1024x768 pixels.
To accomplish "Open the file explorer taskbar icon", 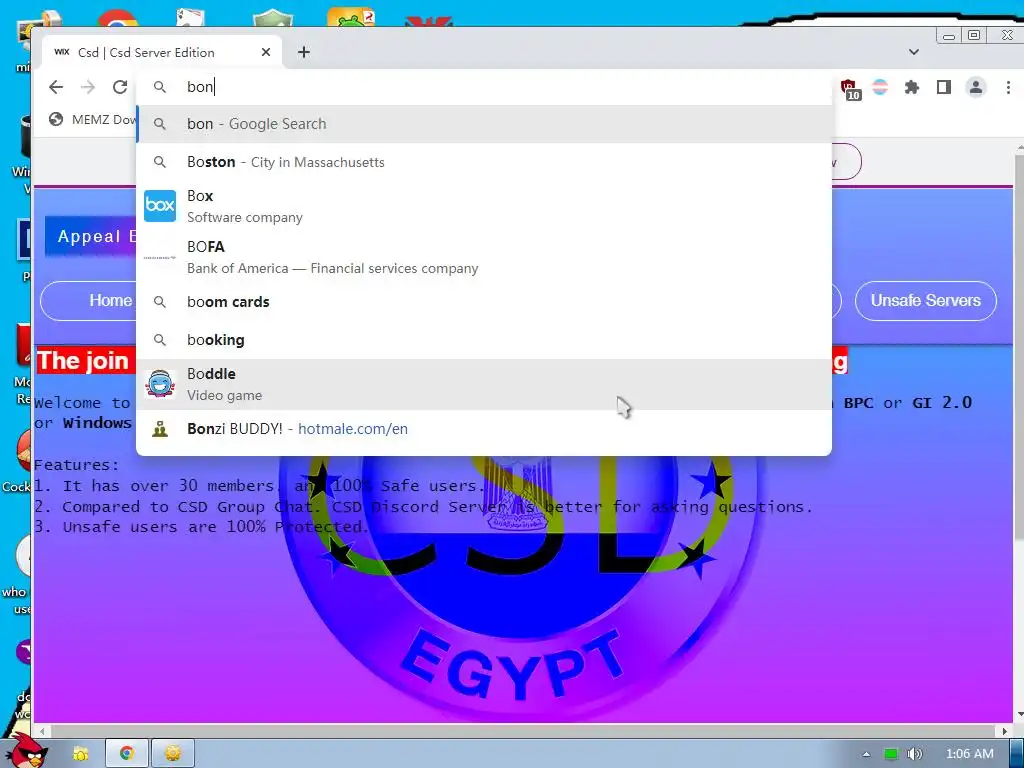I will point(80,754).
